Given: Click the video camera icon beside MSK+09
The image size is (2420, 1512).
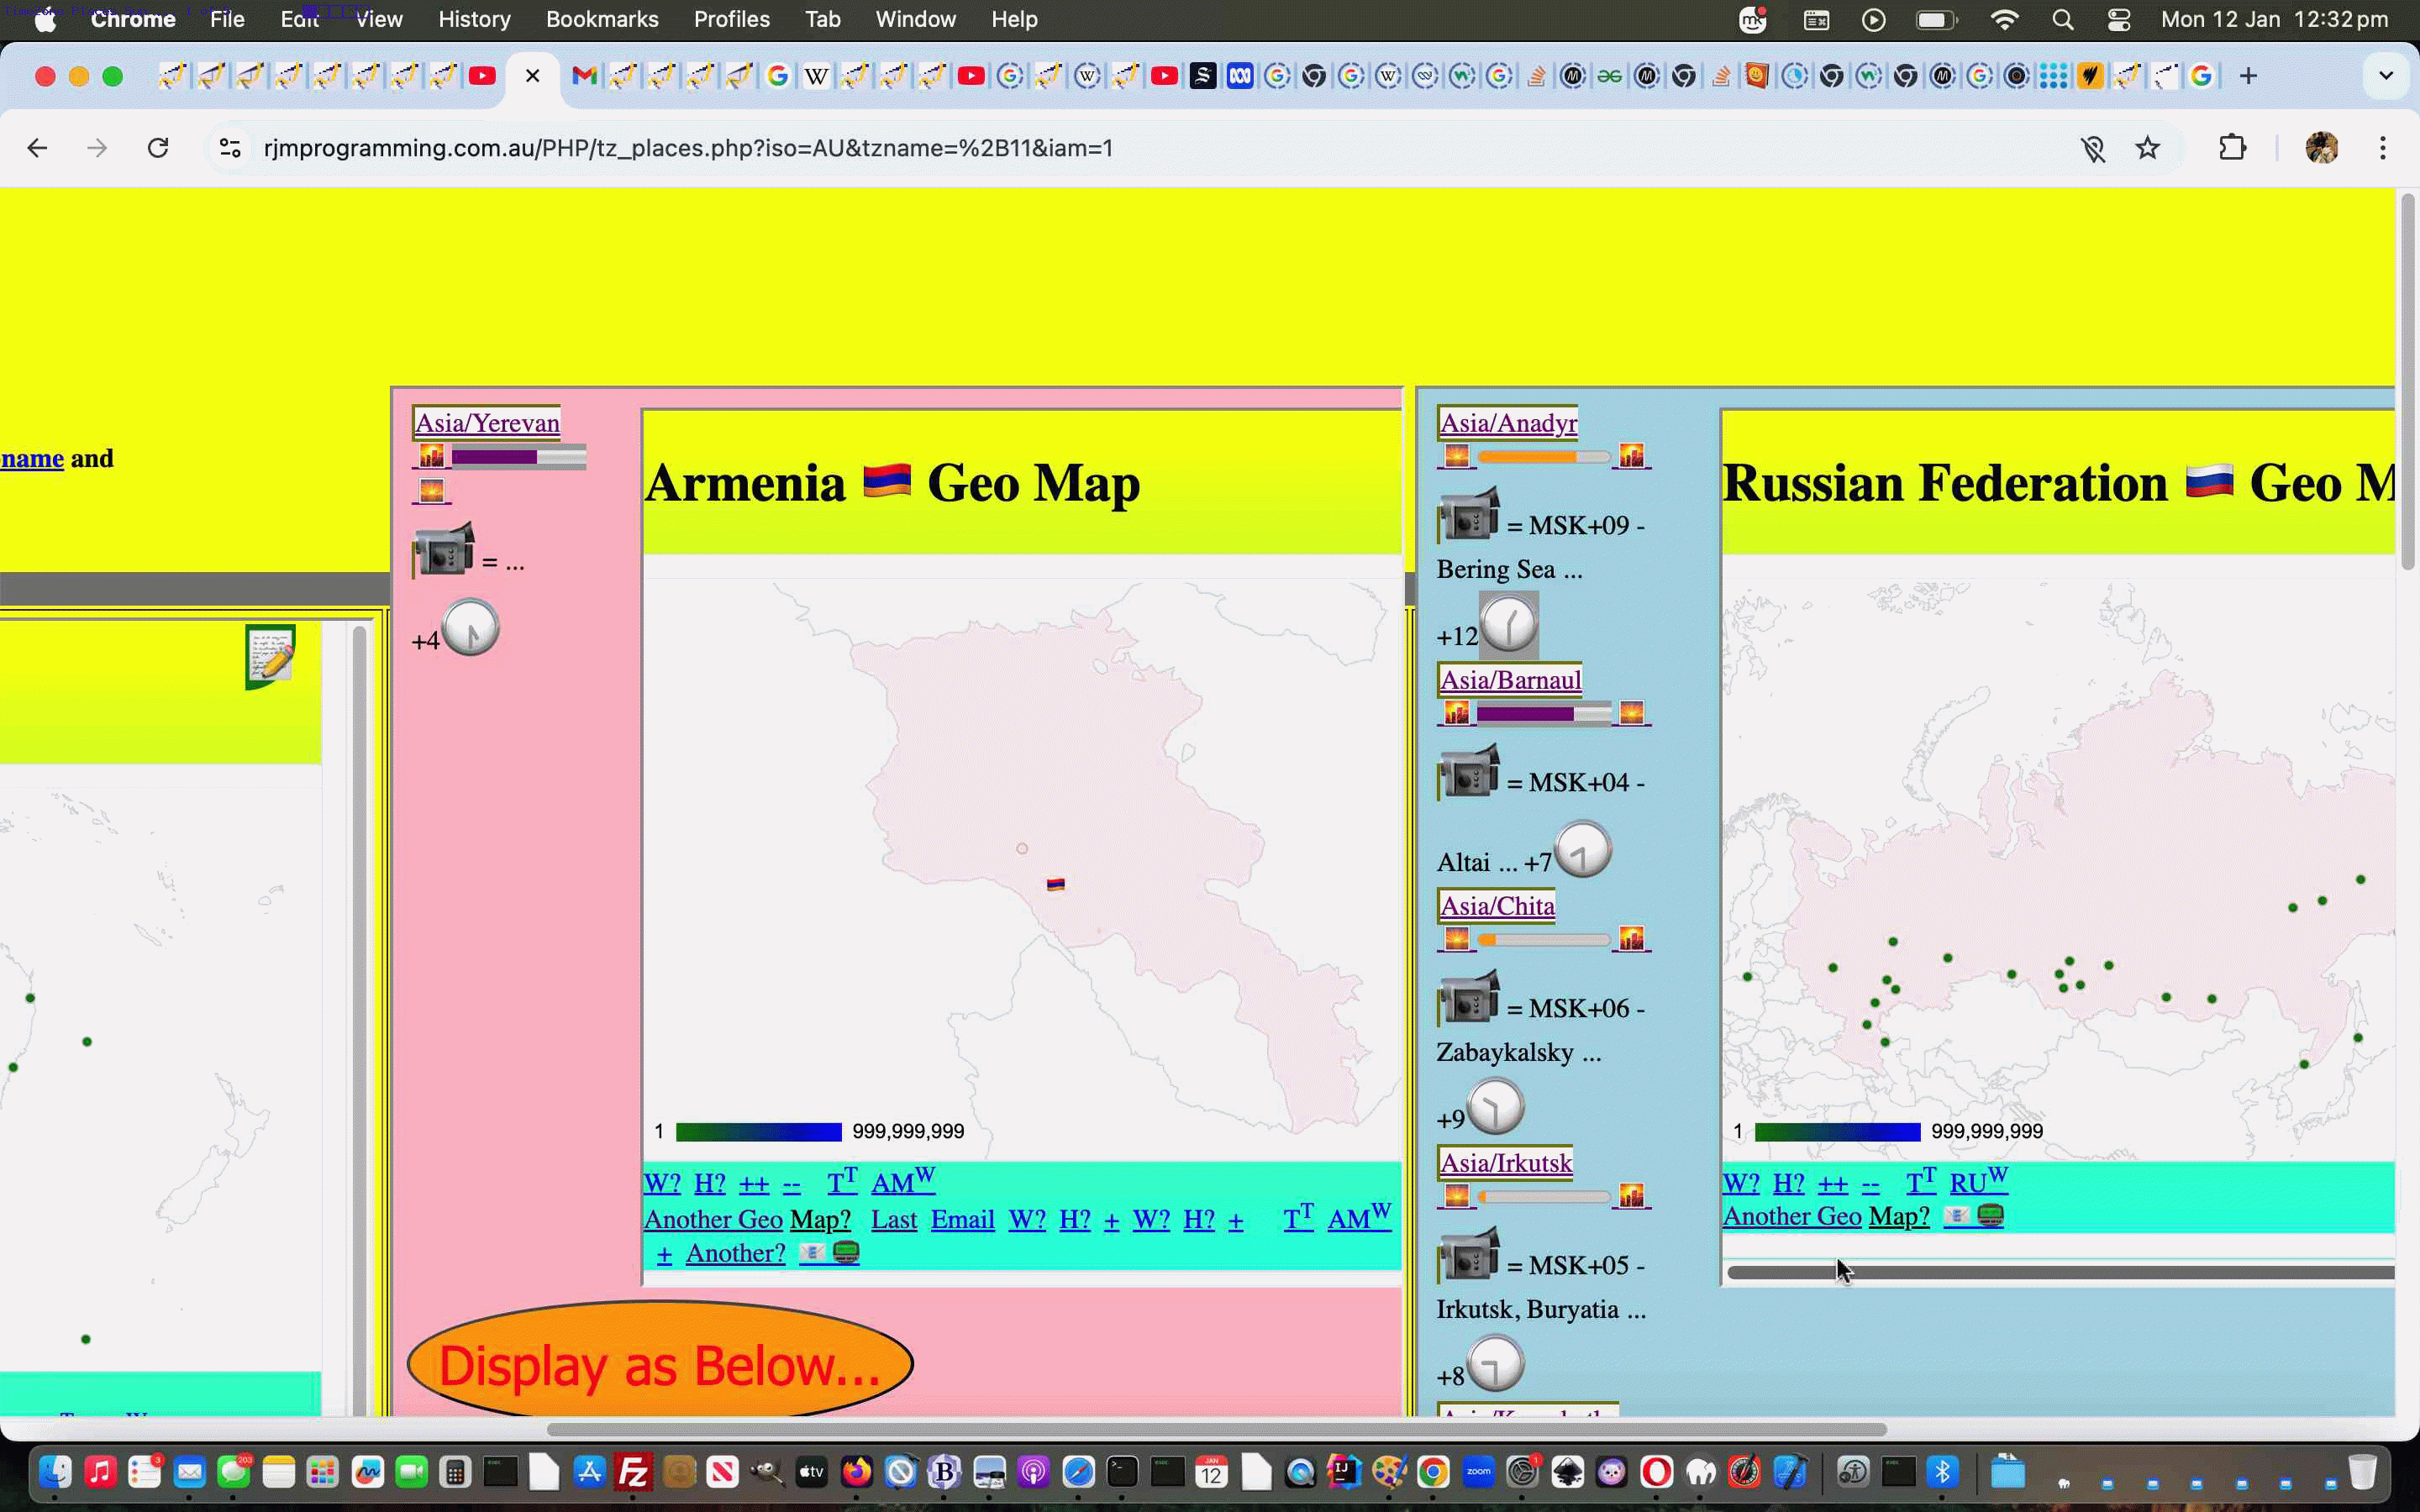Looking at the screenshot, I should (x=1470, y=517).
